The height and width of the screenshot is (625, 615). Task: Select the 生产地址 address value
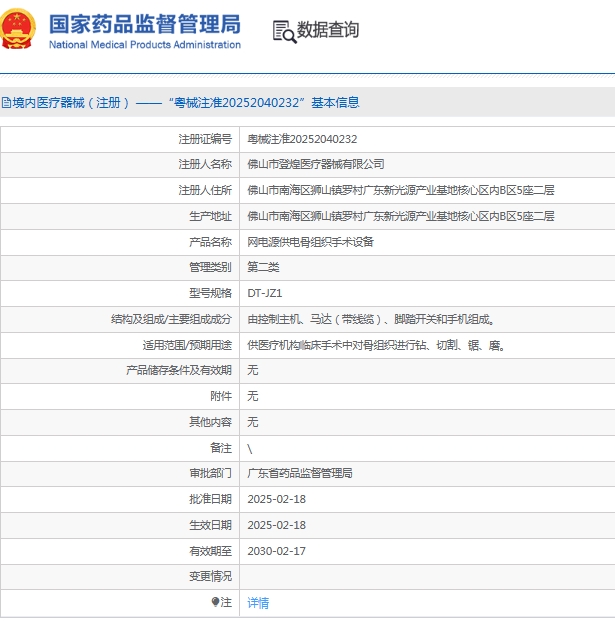pyautogui.click(x=401, y=216)
